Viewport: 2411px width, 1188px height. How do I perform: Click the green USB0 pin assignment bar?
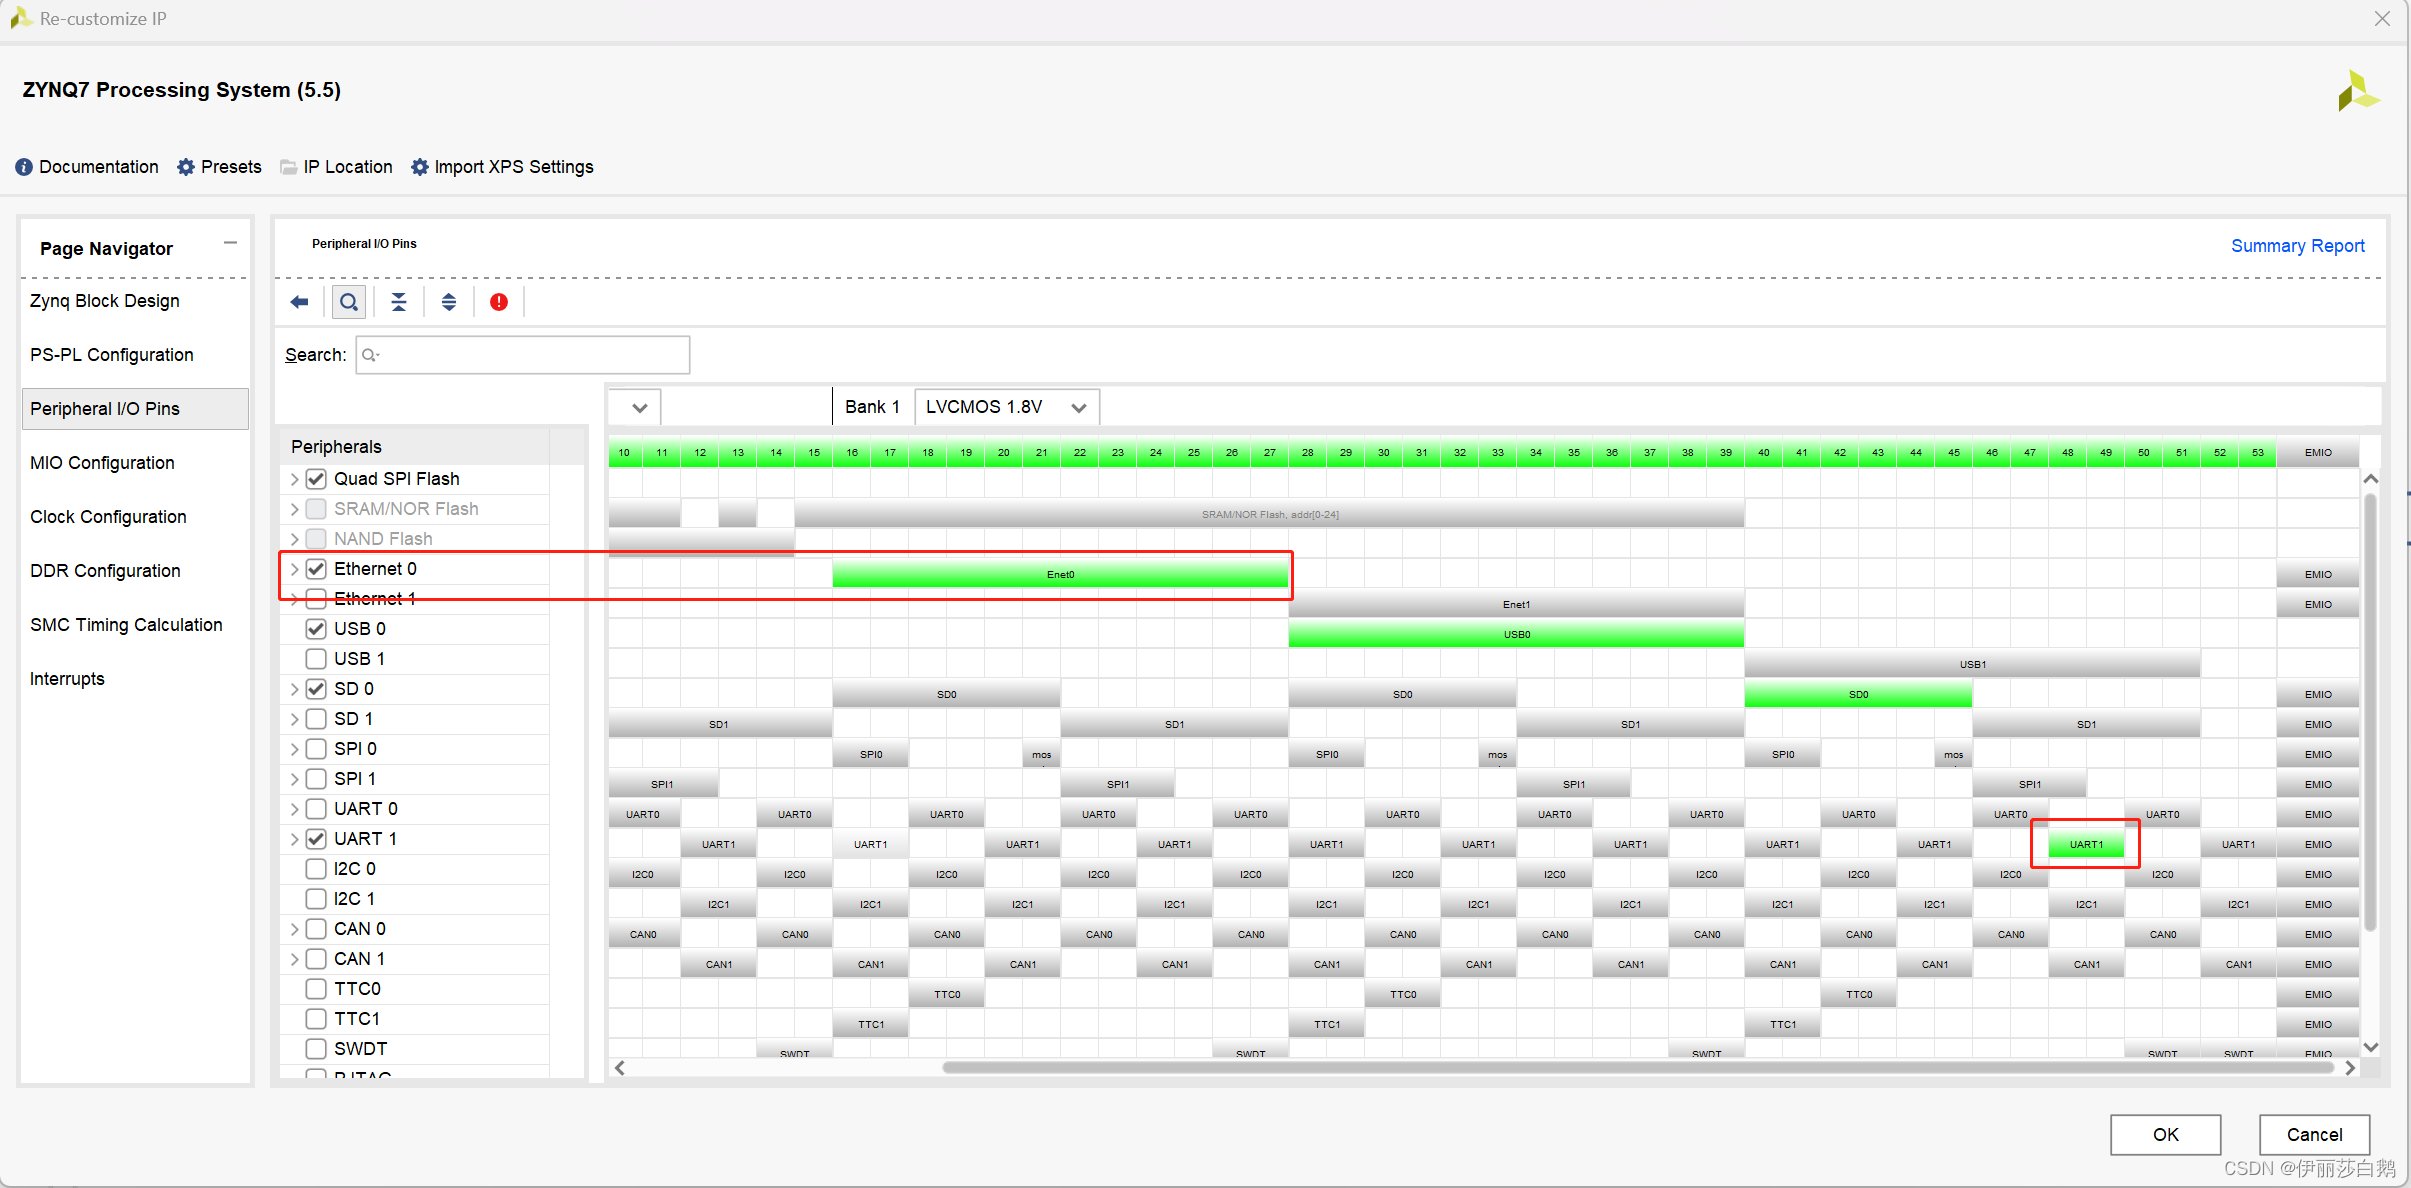[x=1516, y=634]
